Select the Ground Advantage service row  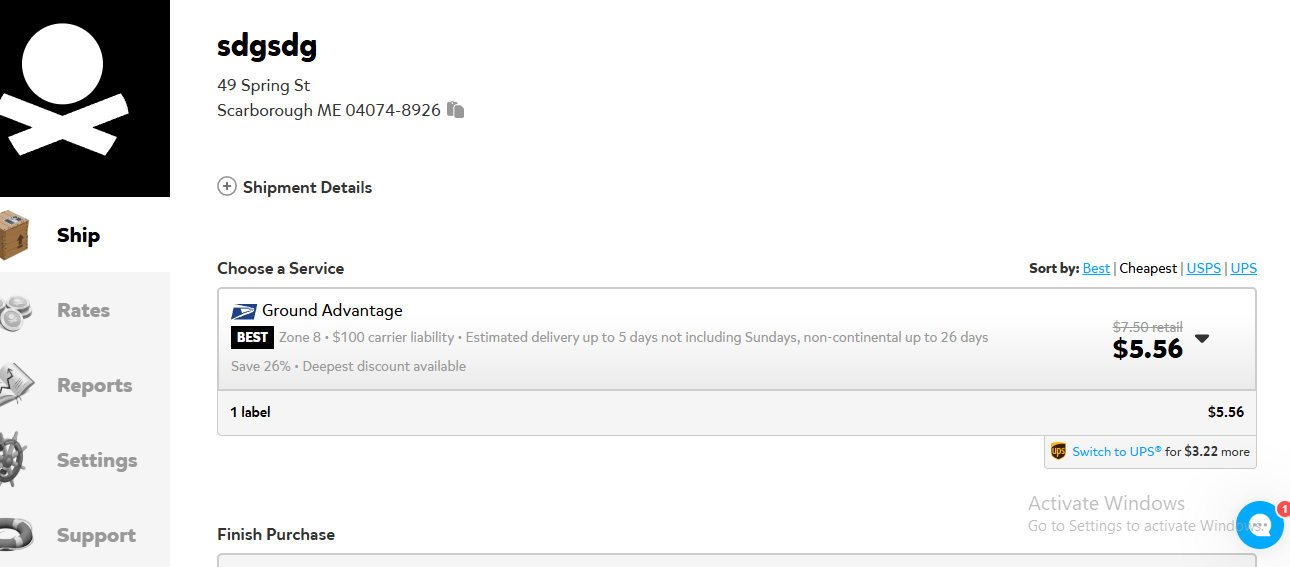[737, 339]
